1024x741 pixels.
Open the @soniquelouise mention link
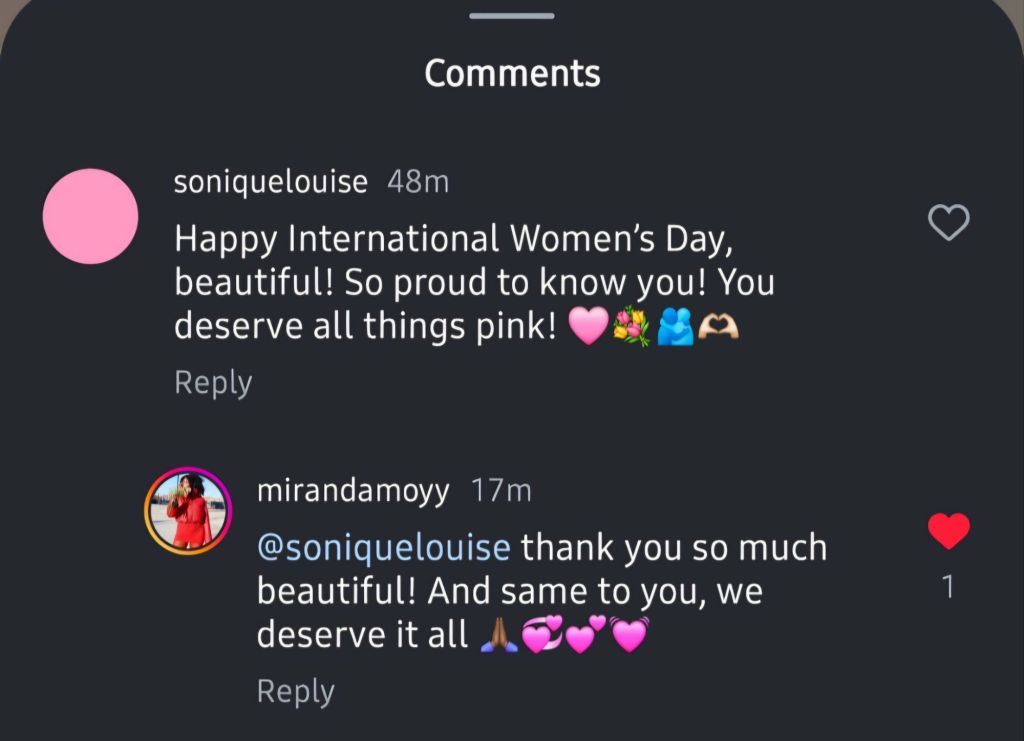[x=384, y=548]
